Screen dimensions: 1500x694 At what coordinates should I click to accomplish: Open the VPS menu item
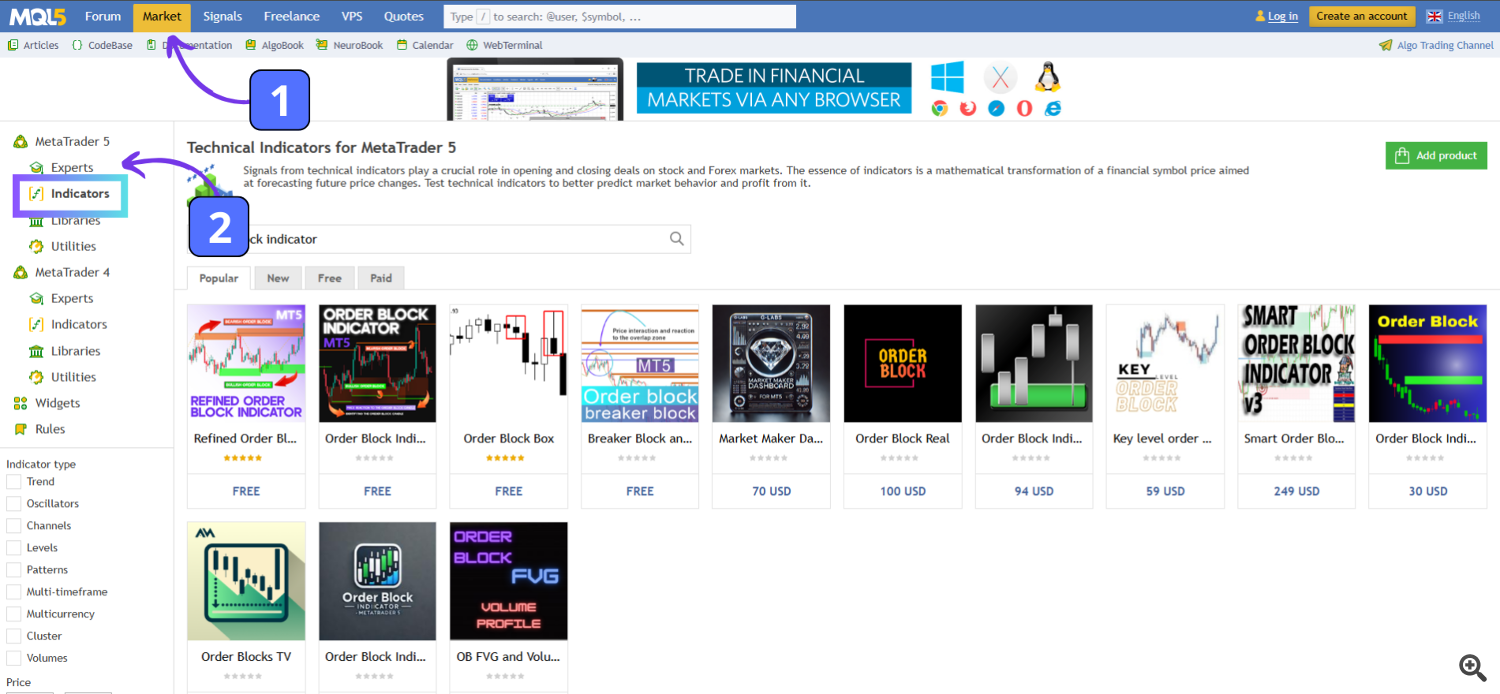[x=352, y=16]
